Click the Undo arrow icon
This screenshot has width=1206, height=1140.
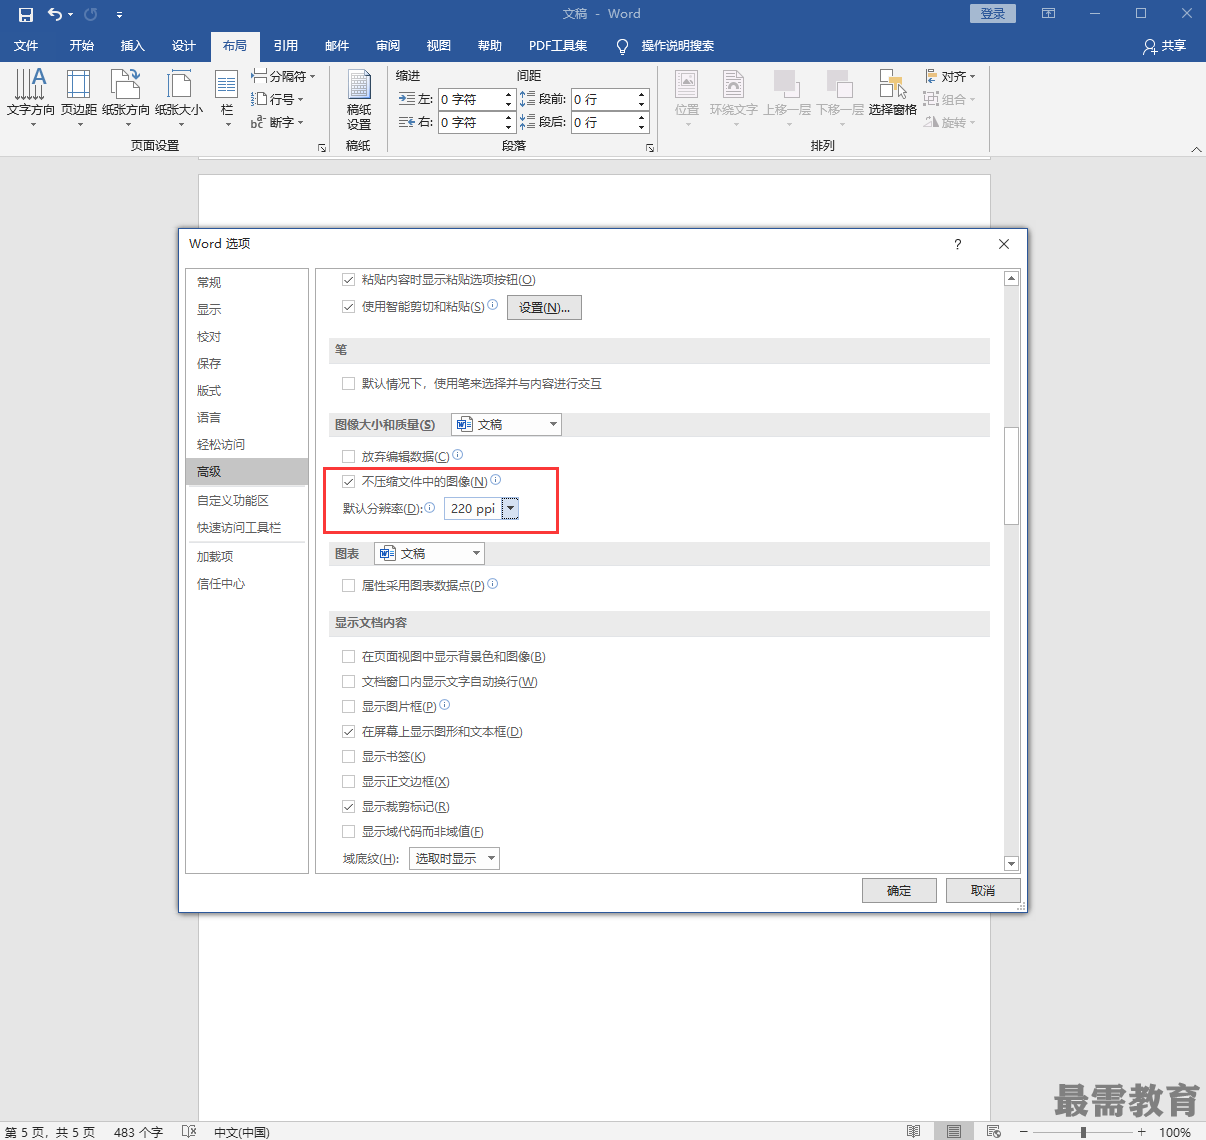pos(55,14)
